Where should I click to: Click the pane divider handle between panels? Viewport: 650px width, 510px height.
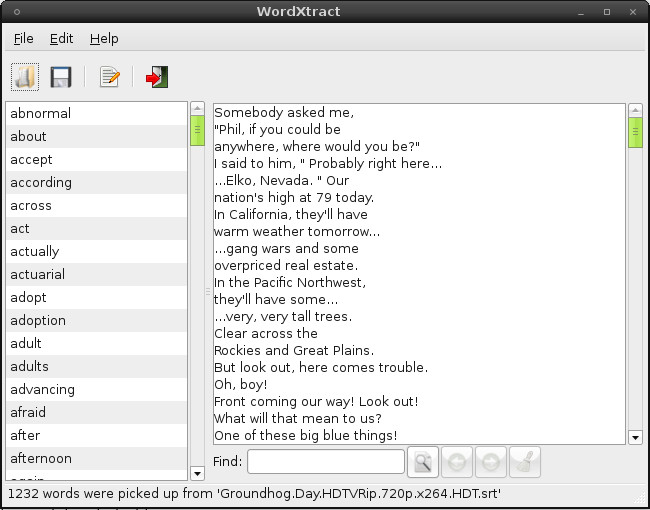208,292
